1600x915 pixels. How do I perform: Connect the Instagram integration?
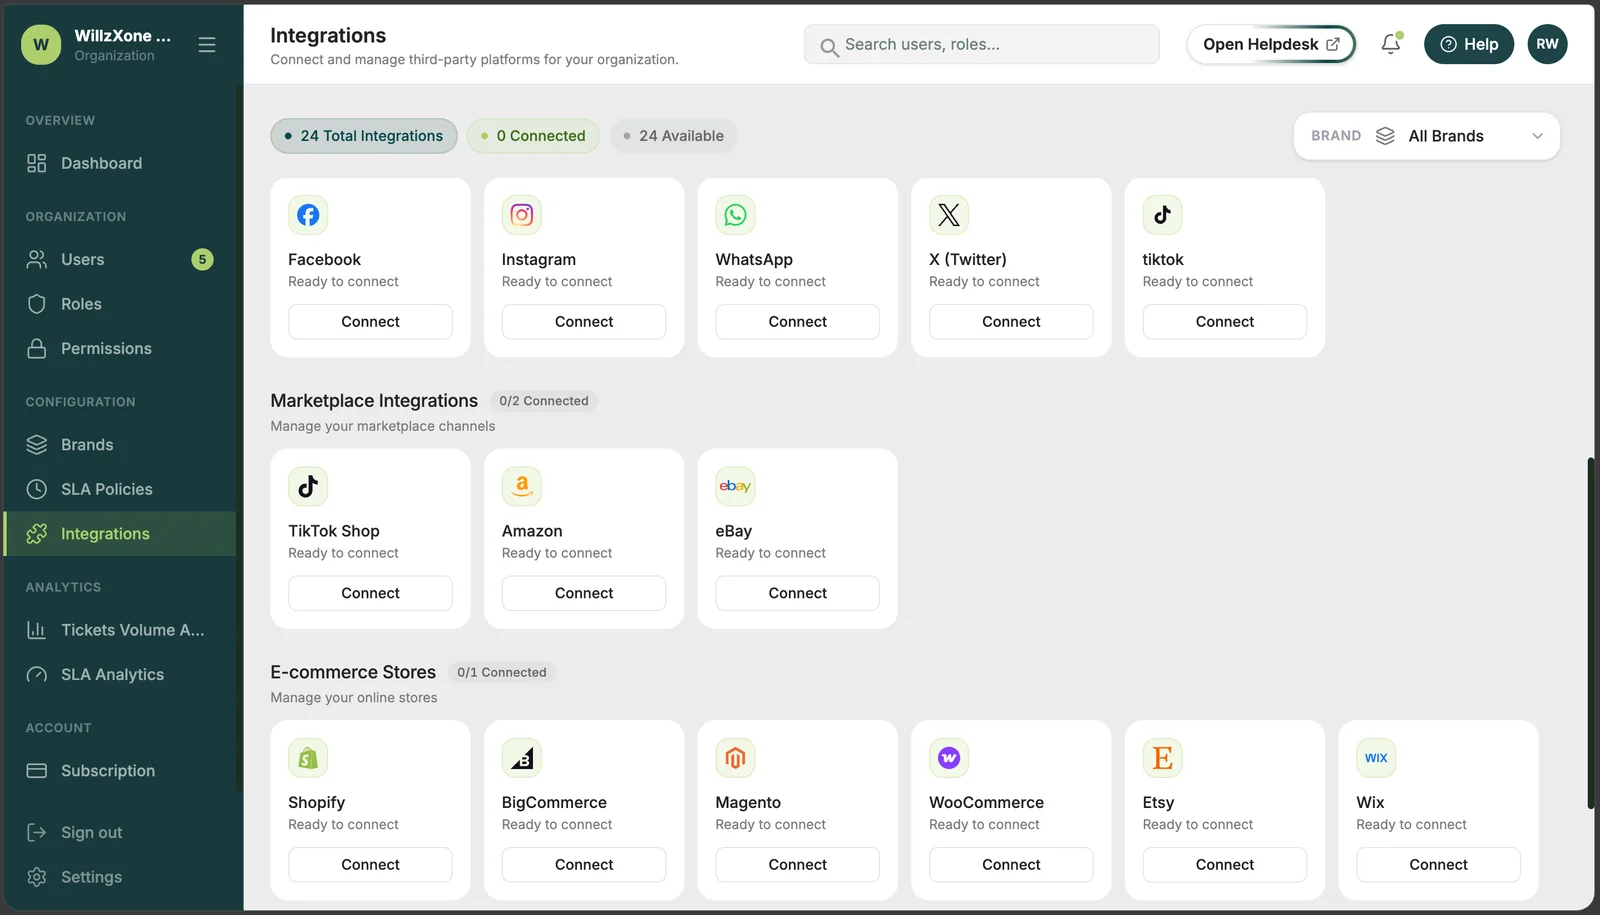point(584,322)
